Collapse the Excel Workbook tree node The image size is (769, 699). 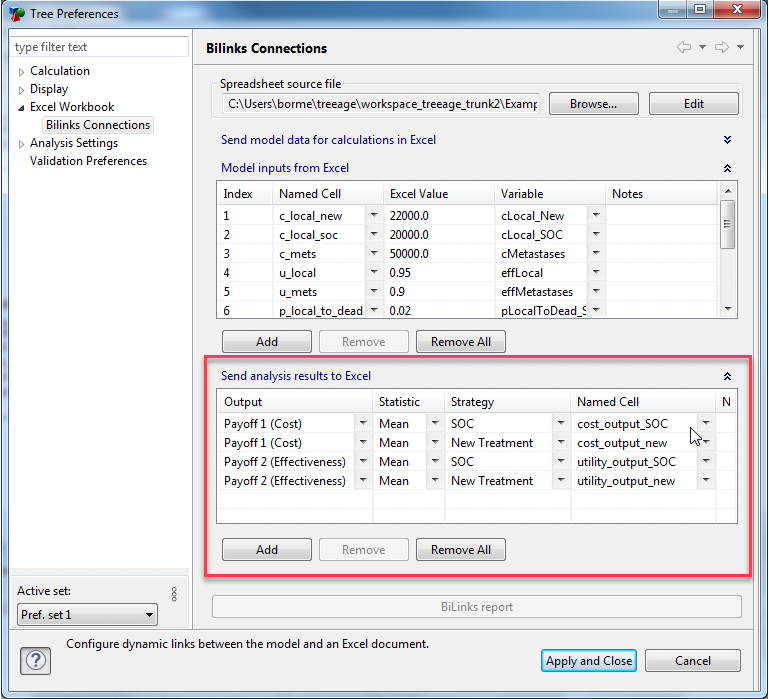click(21, 108)
